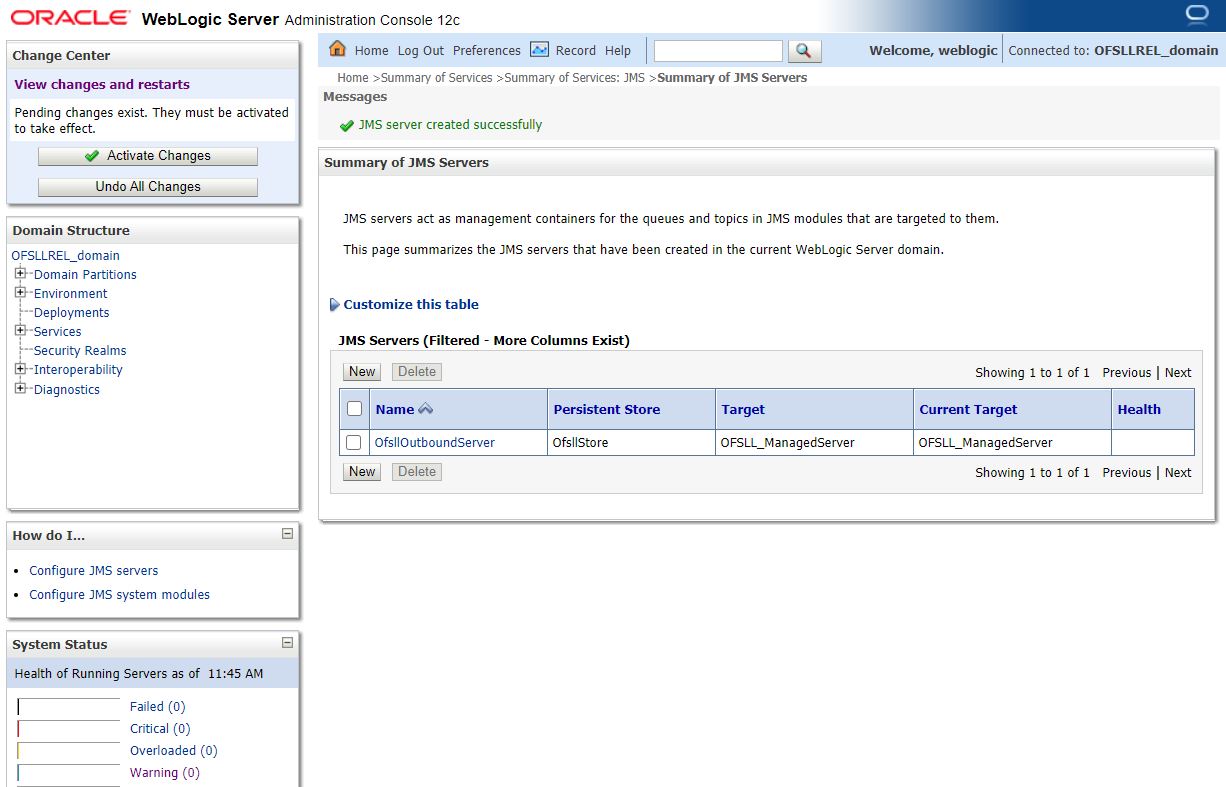Open OfsllOutboundServer JMS server link
The image size is (1226, 787).
[x=434, y=442]
